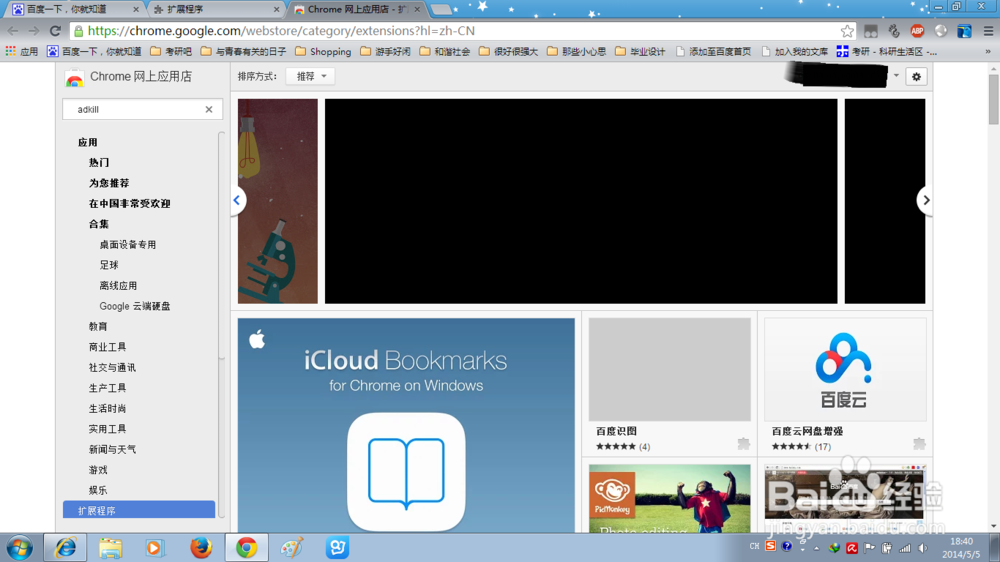
Task: Open the 毕业设计 bookmark folder
Action: 640,51
